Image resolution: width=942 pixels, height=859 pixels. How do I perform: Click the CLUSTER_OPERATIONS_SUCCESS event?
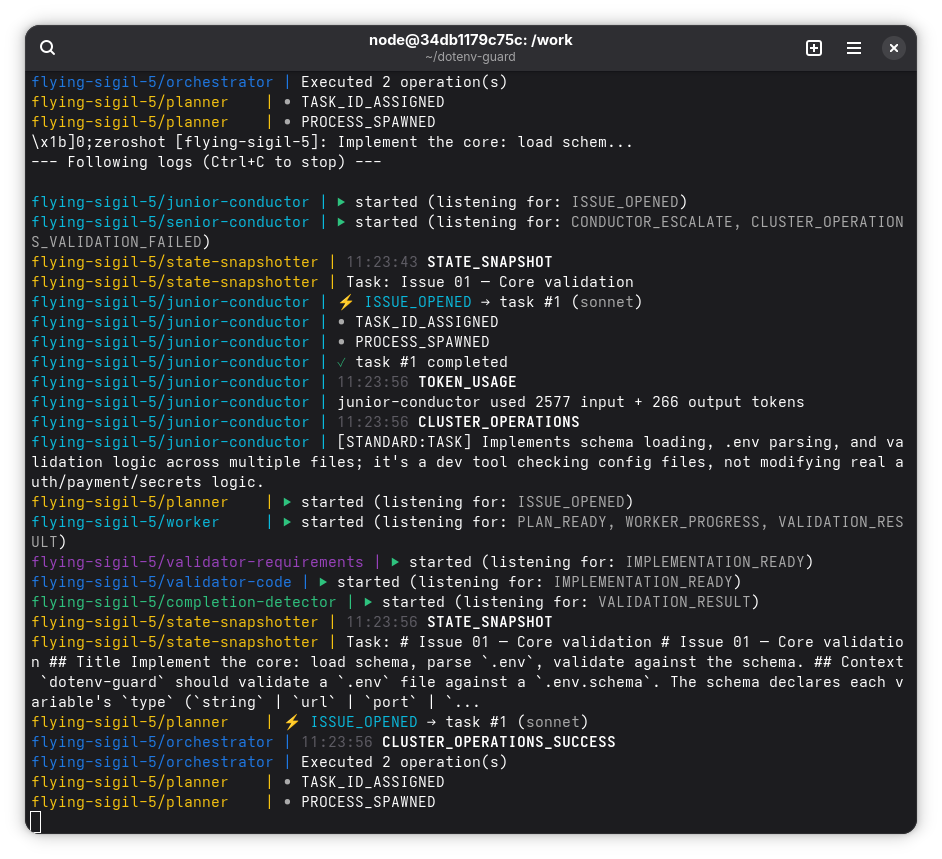pyautogui.click(x=499, y=742)
